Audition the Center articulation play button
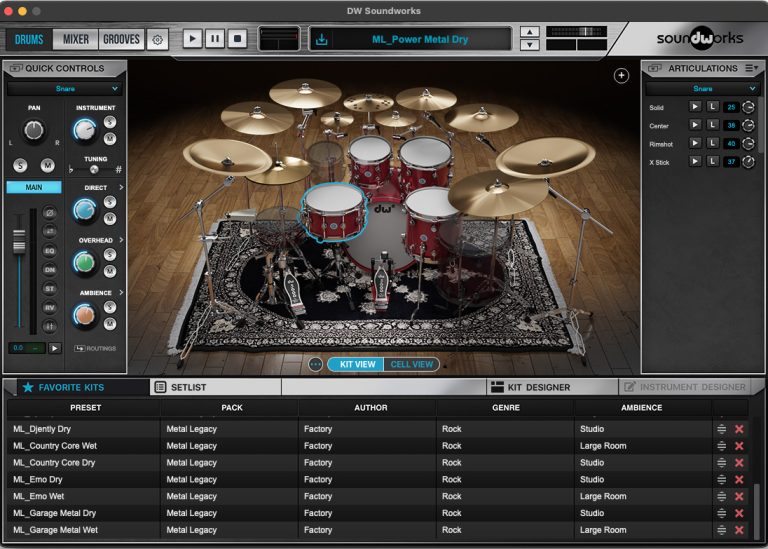The height and width of the screenshot is (549, 768). point(695,124)
